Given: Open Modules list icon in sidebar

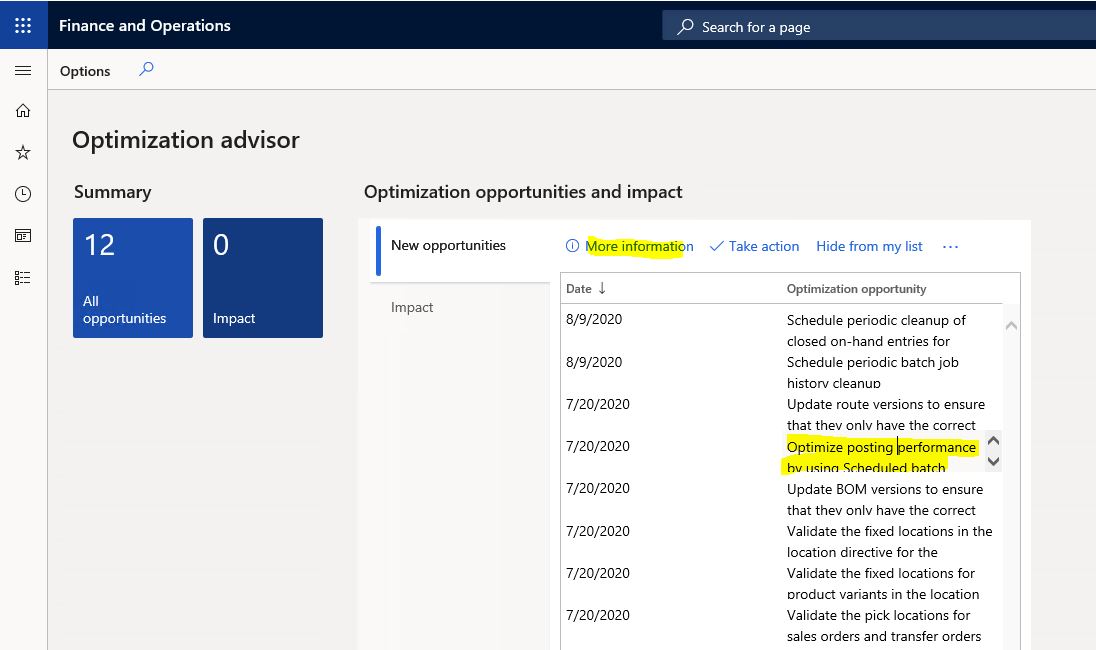Looking at the screenshot, I should point(23,277).
